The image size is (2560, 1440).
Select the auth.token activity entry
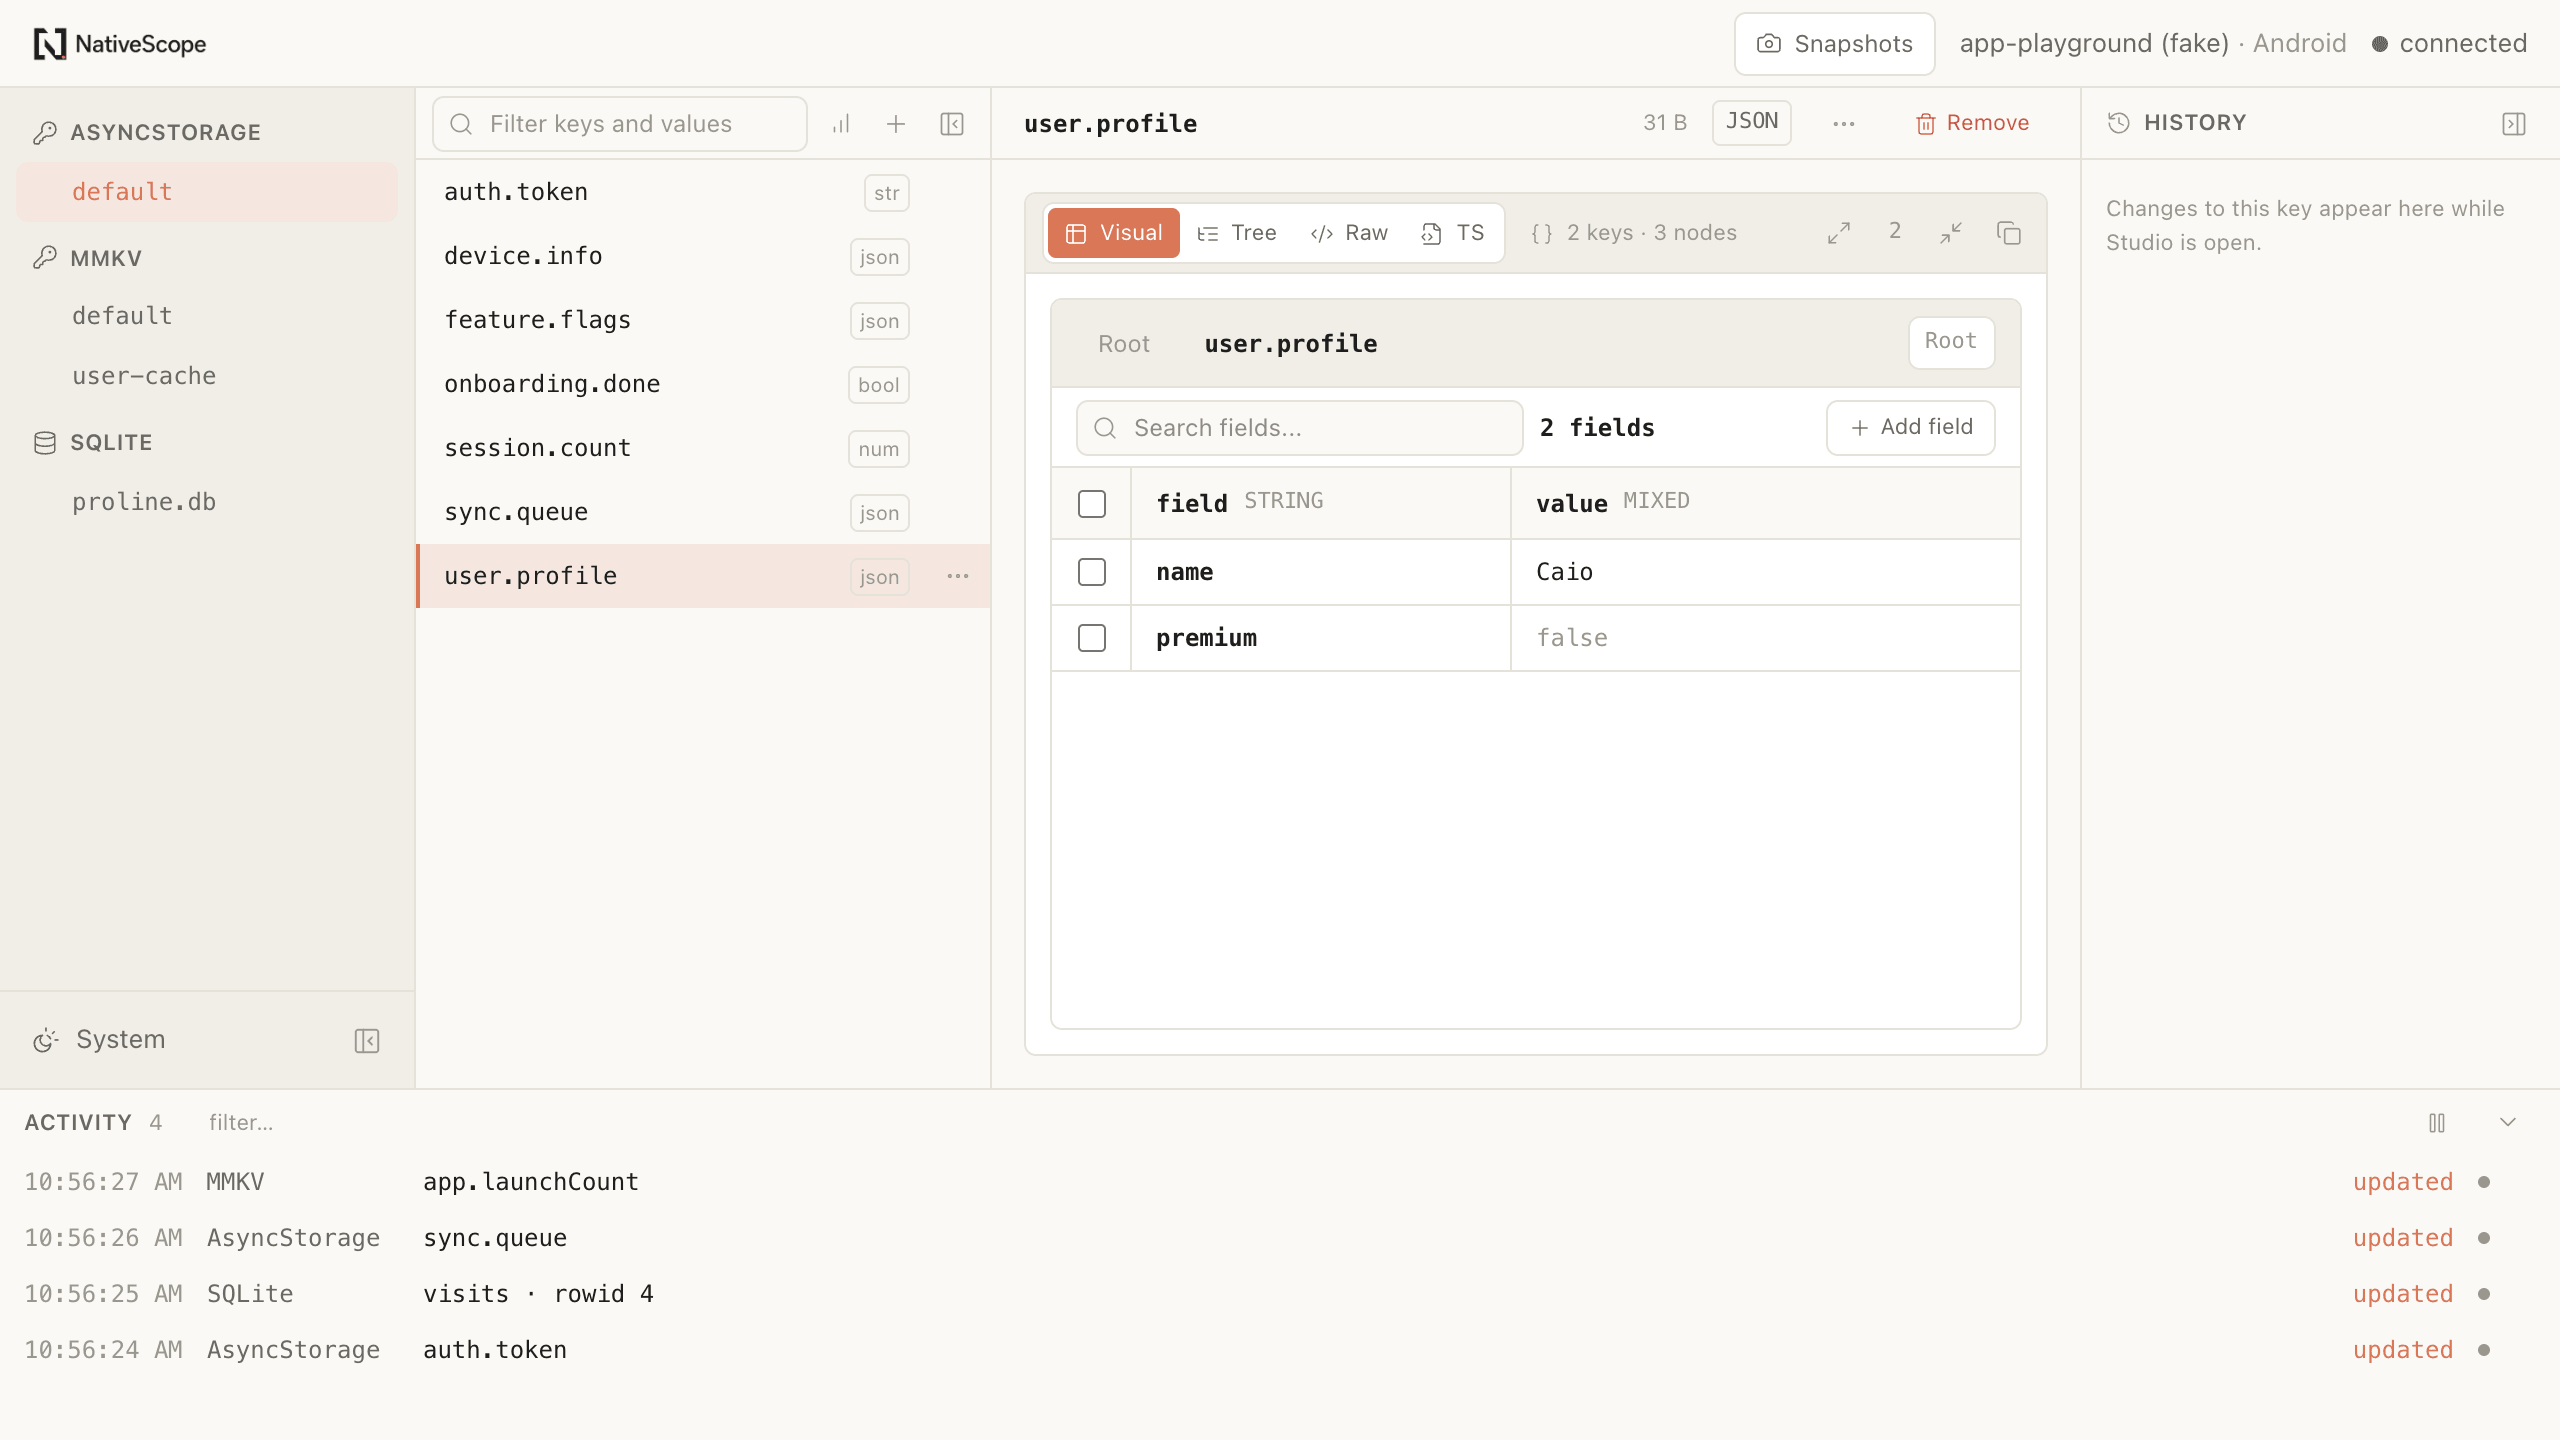1279,1350
